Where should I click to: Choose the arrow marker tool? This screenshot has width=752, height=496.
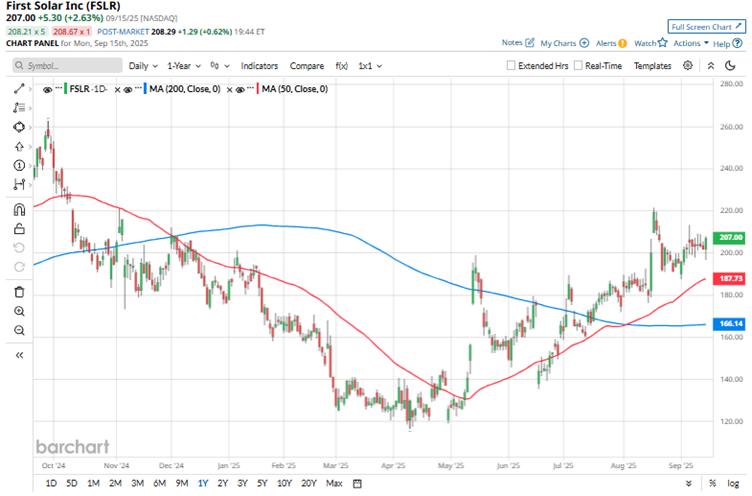pyautogui.click(x=19, y=146)
